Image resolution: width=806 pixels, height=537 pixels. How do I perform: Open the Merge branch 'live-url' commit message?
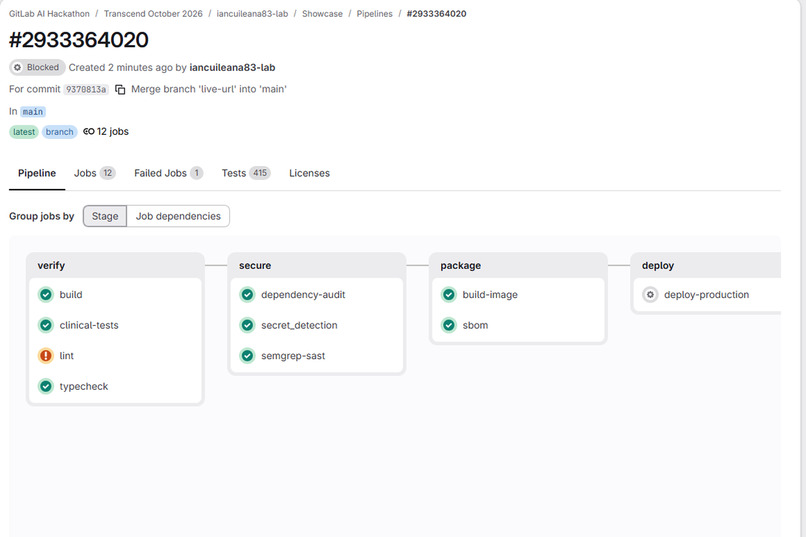point(209,89)
